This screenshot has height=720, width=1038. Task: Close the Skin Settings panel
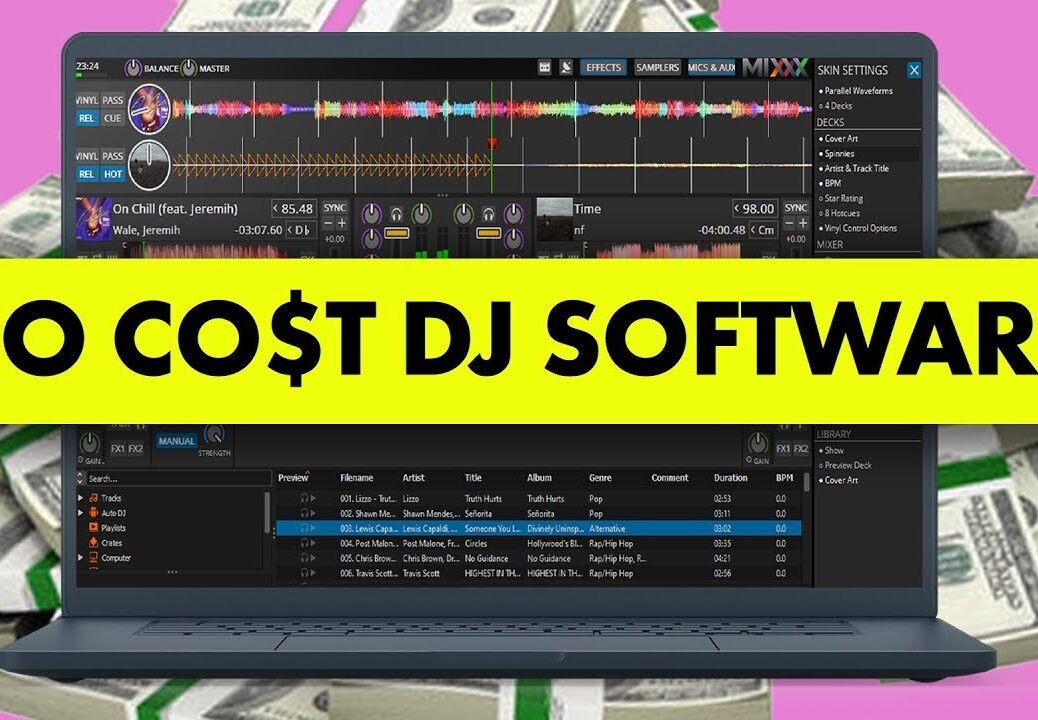914,70
